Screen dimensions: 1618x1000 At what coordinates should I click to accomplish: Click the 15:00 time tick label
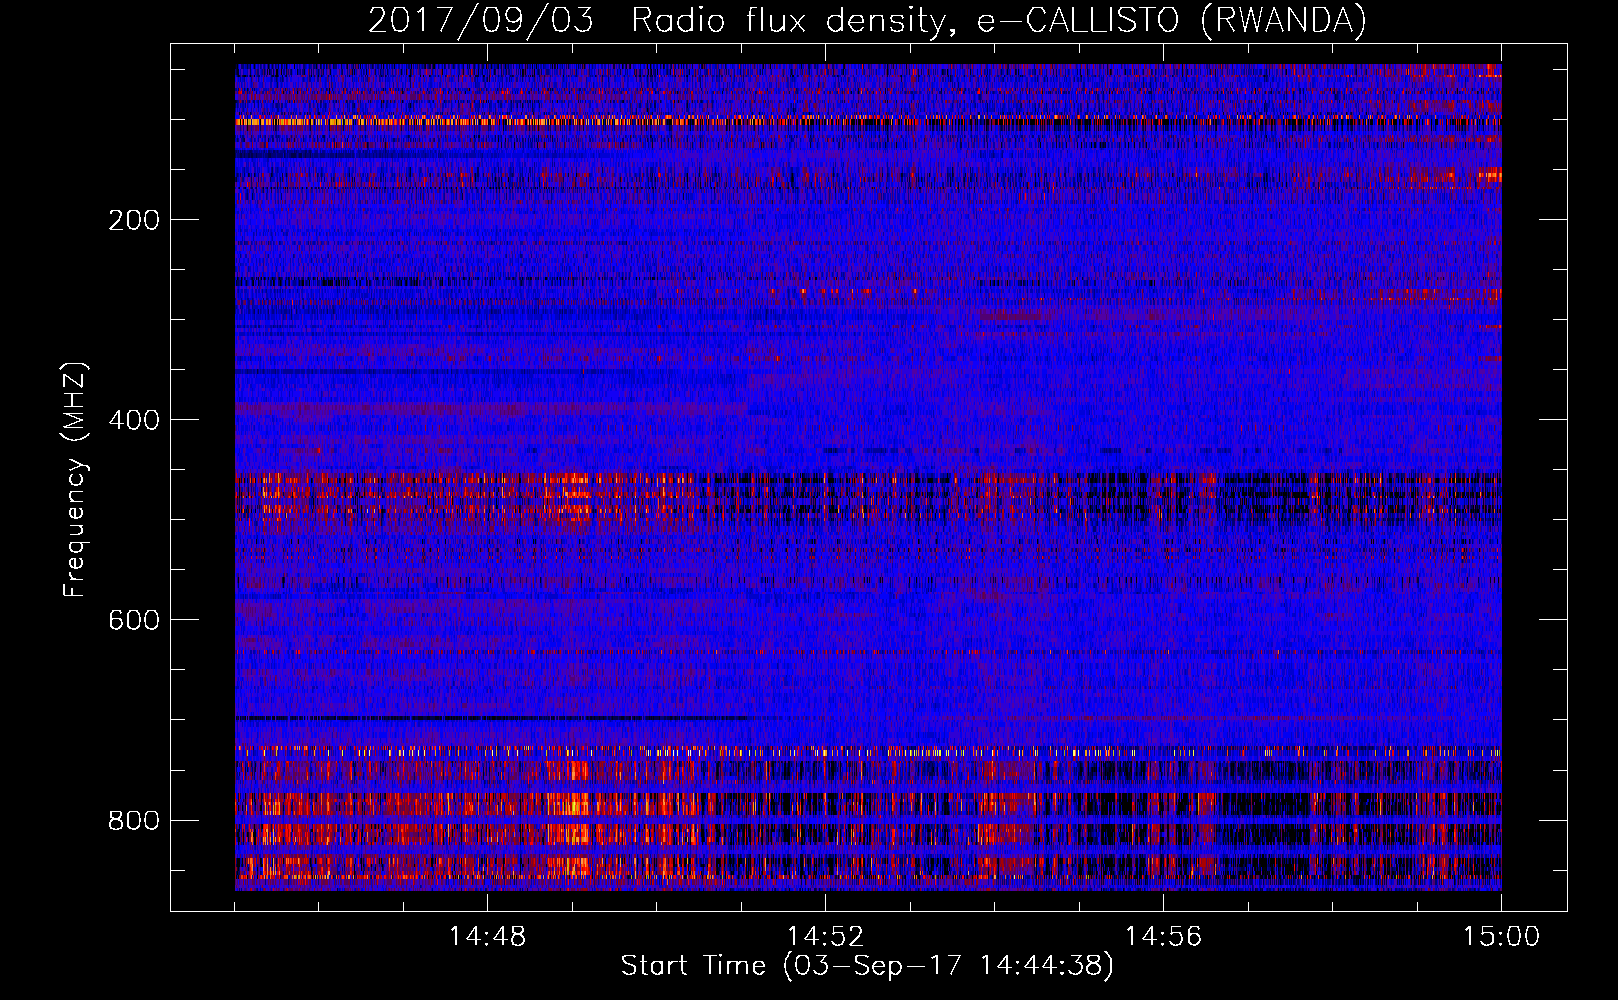point(1501,937)
